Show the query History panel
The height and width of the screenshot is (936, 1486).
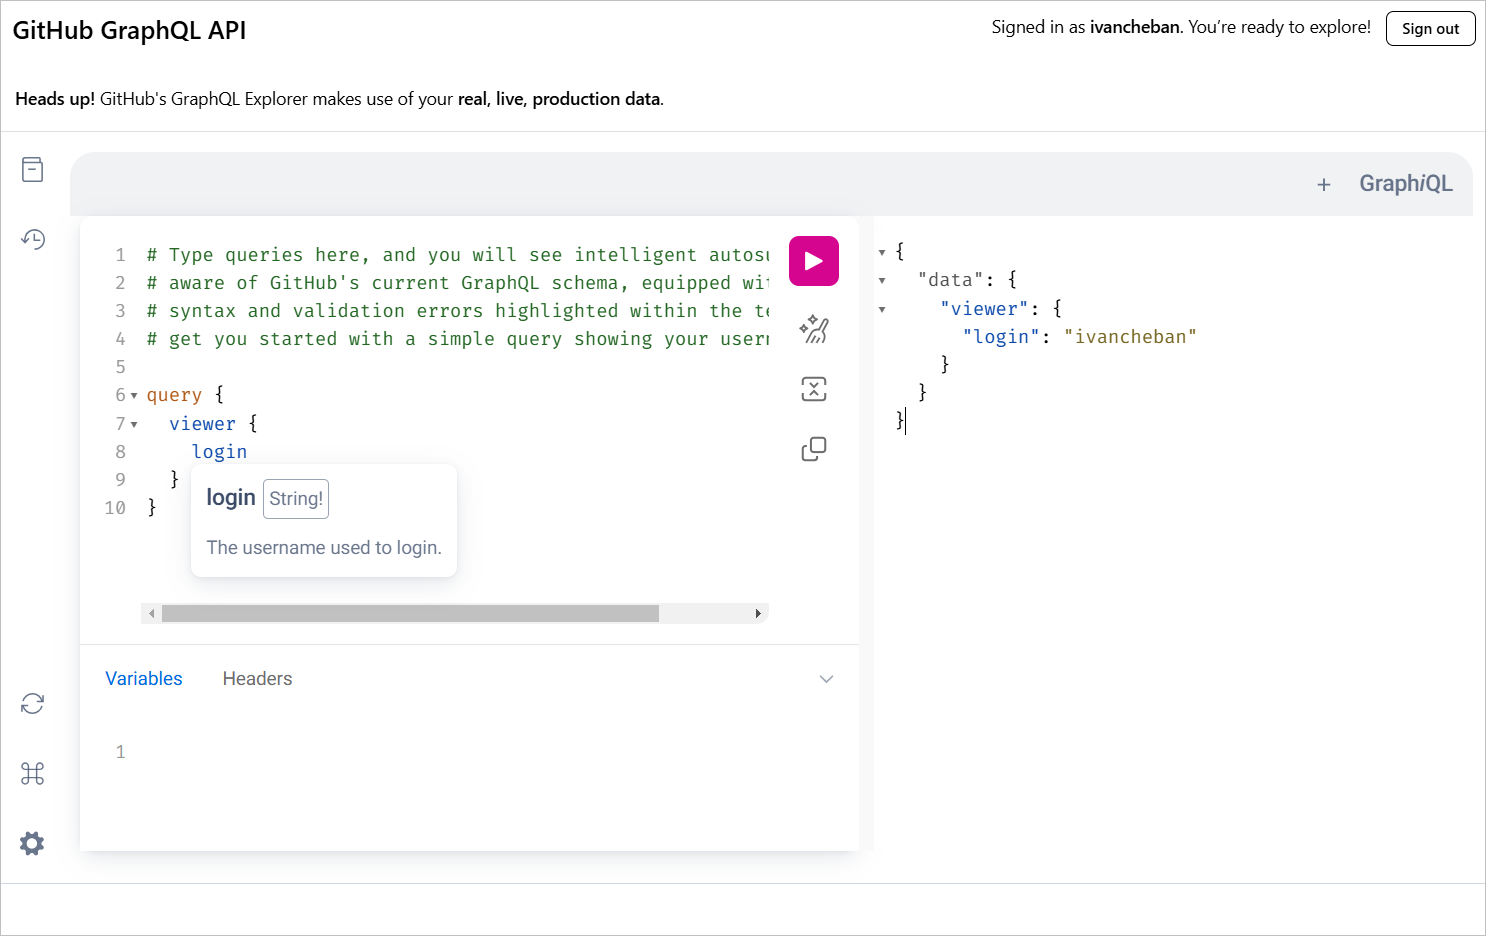pos(33,239)
